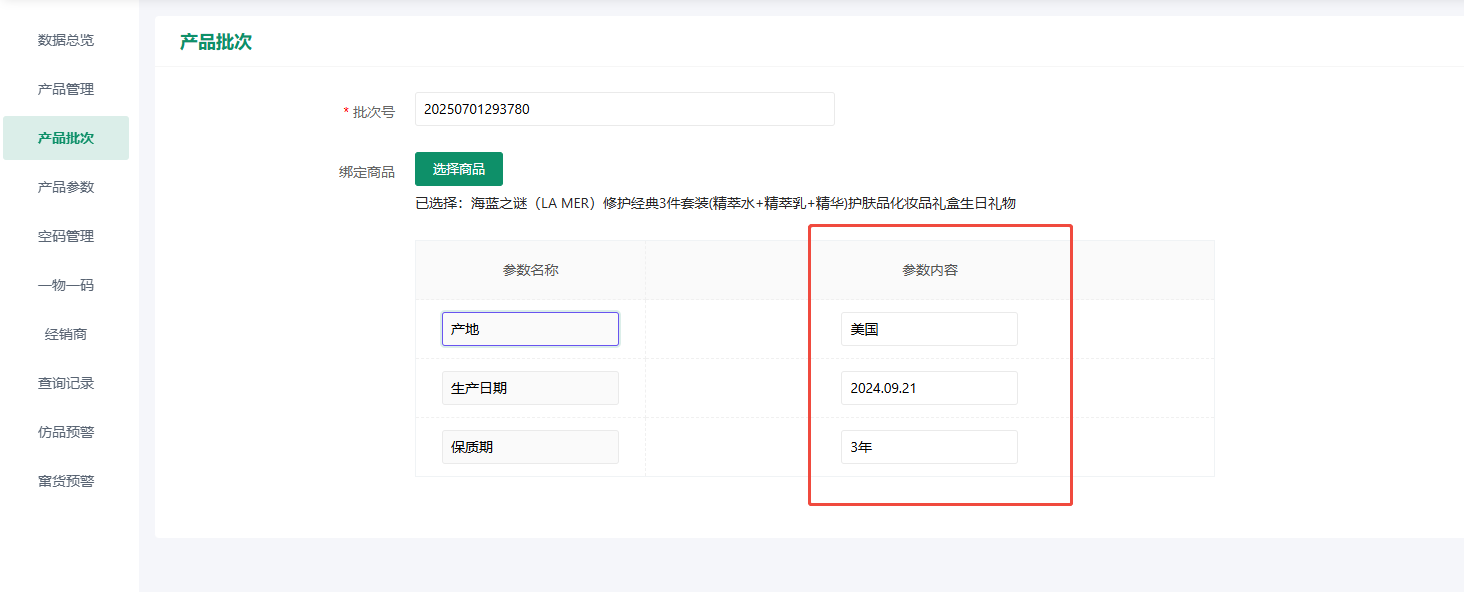This screenshot has width=1464, height=592.
Task: Edit the 美国 parameter content field
Action: click(x=929, y=329)
